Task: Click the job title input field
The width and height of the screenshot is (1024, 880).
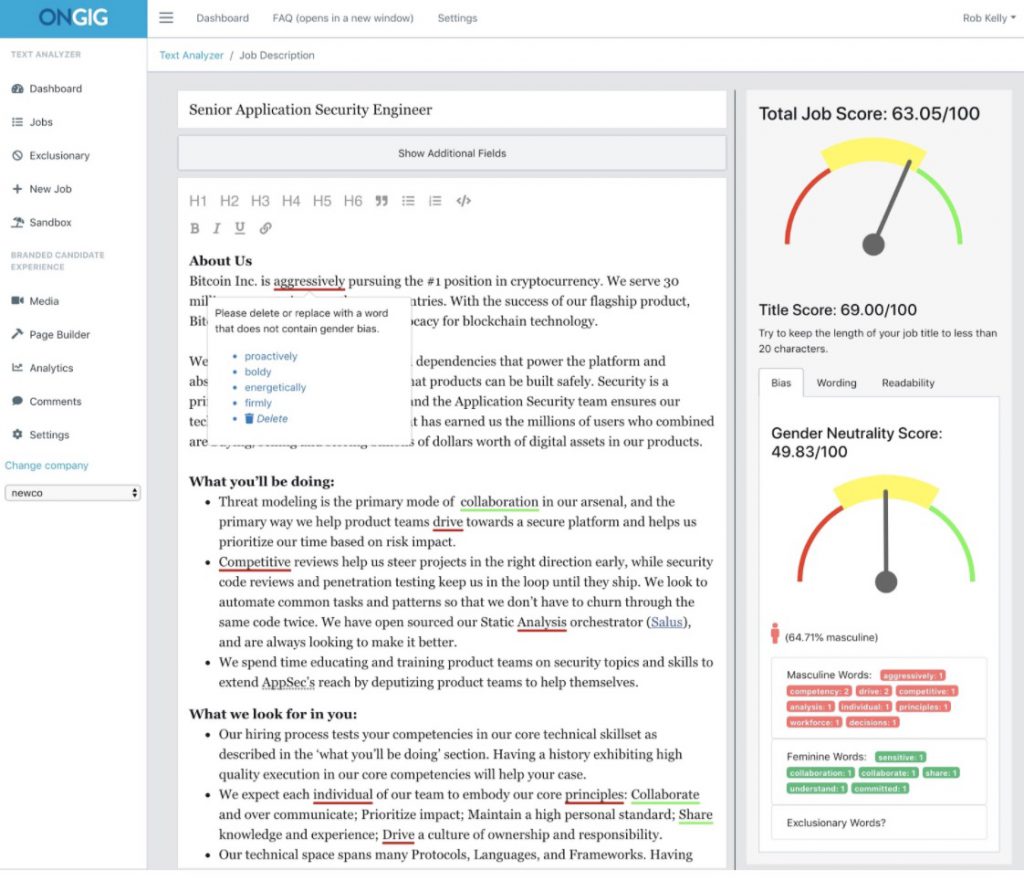Action: (x=452, y=110)
